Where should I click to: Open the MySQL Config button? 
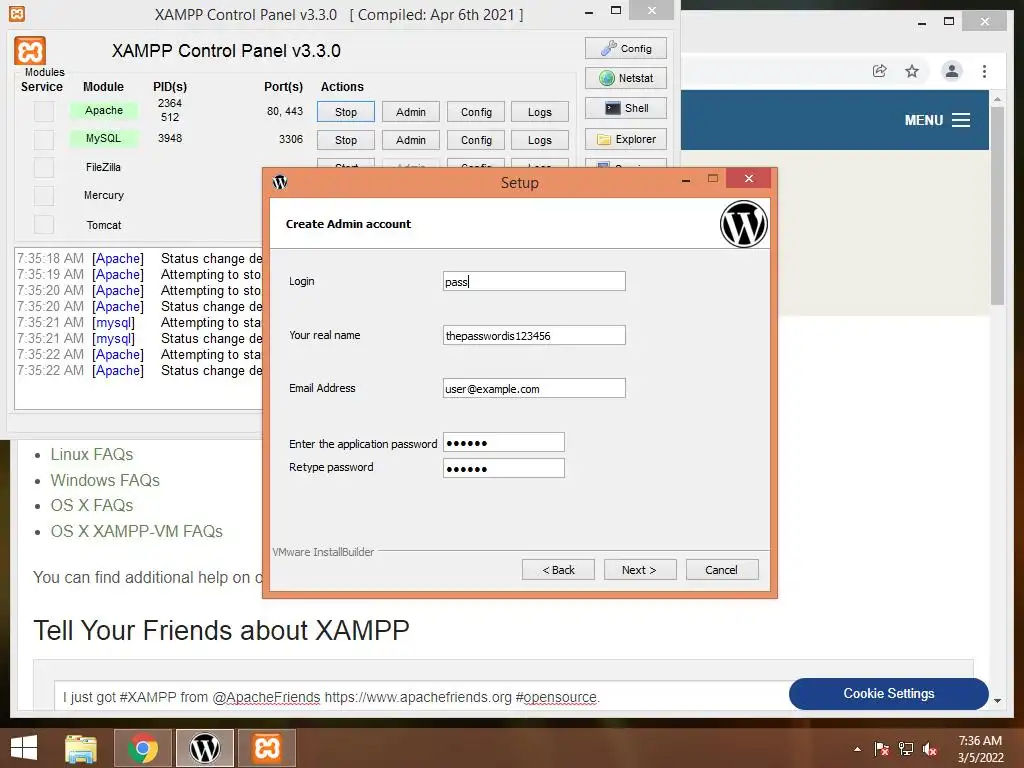point(476,140)
